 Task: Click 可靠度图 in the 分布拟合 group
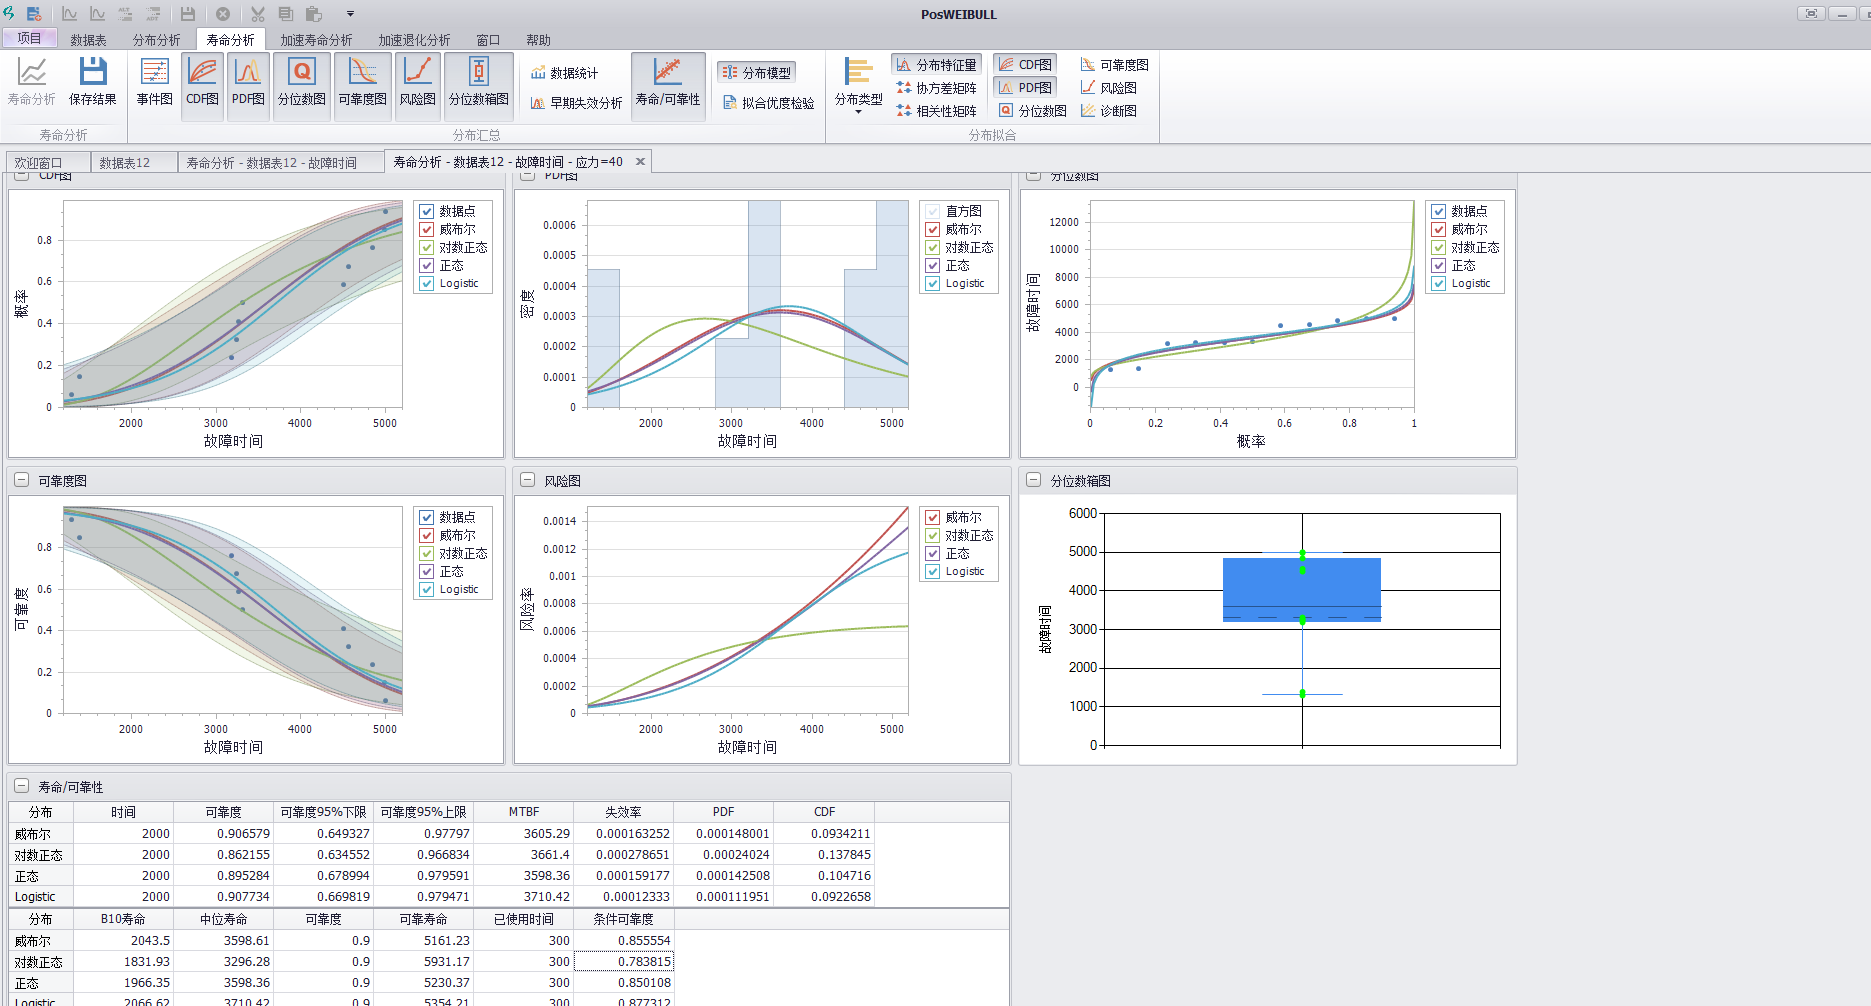click(x=1114, y=65)
